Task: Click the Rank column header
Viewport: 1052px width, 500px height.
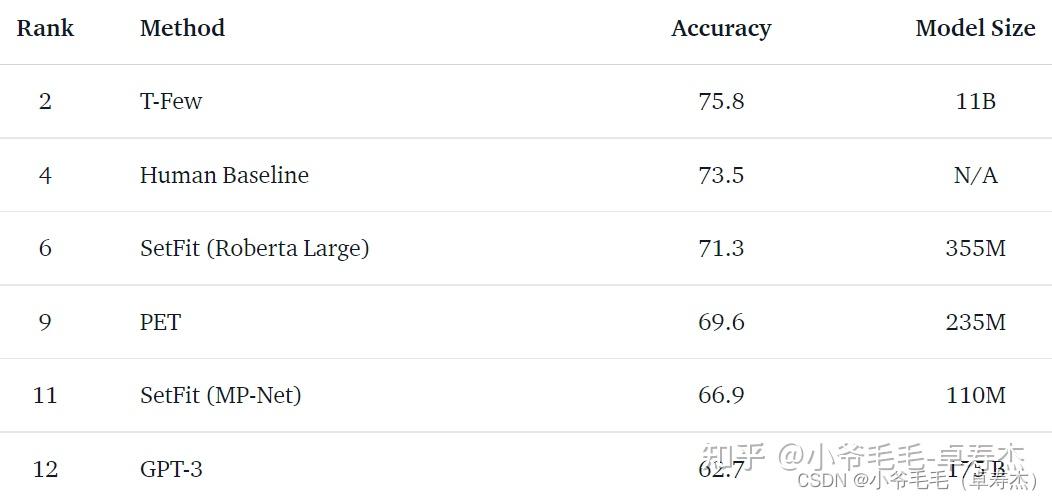Action: pos(45,28)
